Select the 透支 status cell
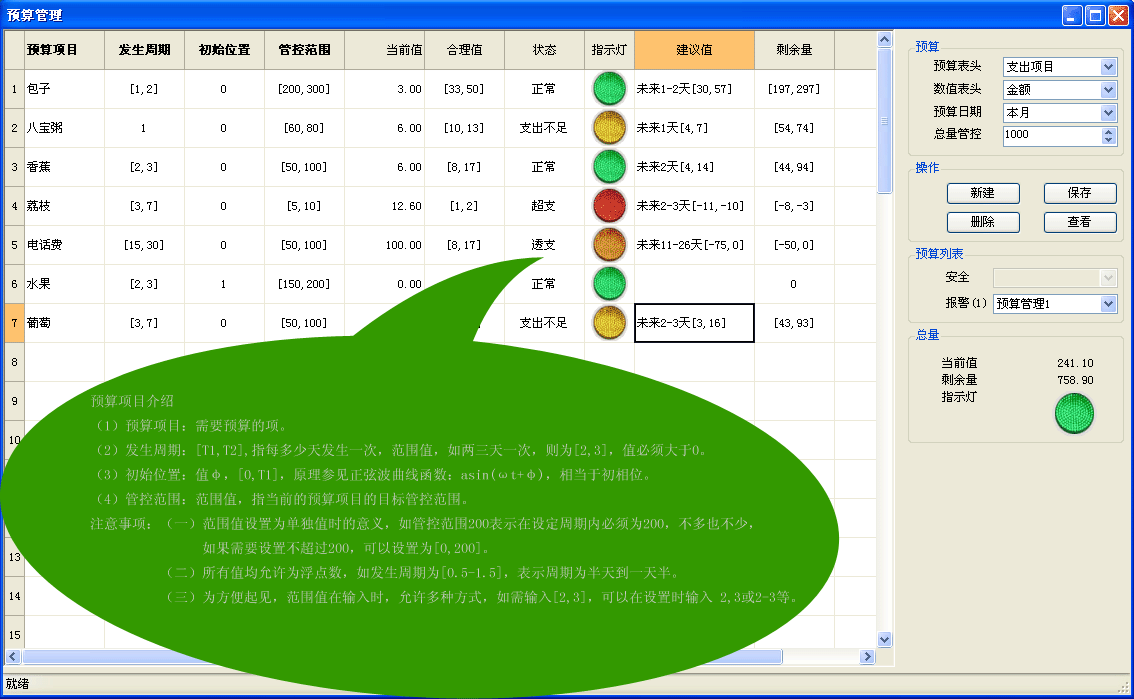Image resolution: width=1134 pixels, height=699 pixels. tap(545, 245)
